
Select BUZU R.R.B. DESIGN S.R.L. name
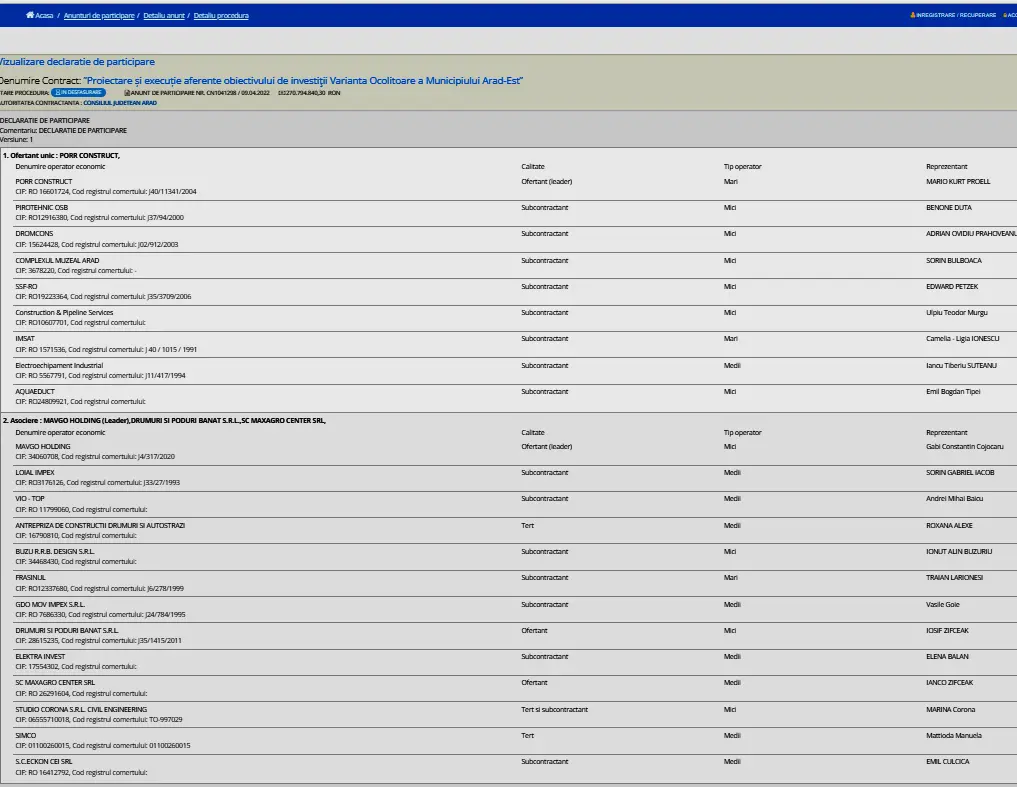(x=55, y=551)
